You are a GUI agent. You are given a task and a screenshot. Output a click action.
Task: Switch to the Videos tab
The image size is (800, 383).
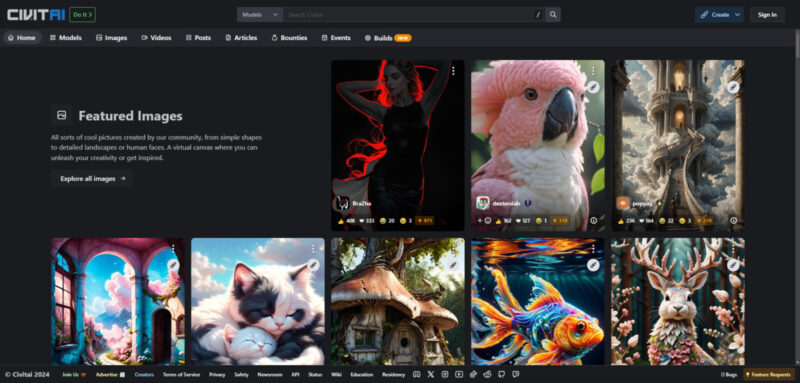[157, 38]
